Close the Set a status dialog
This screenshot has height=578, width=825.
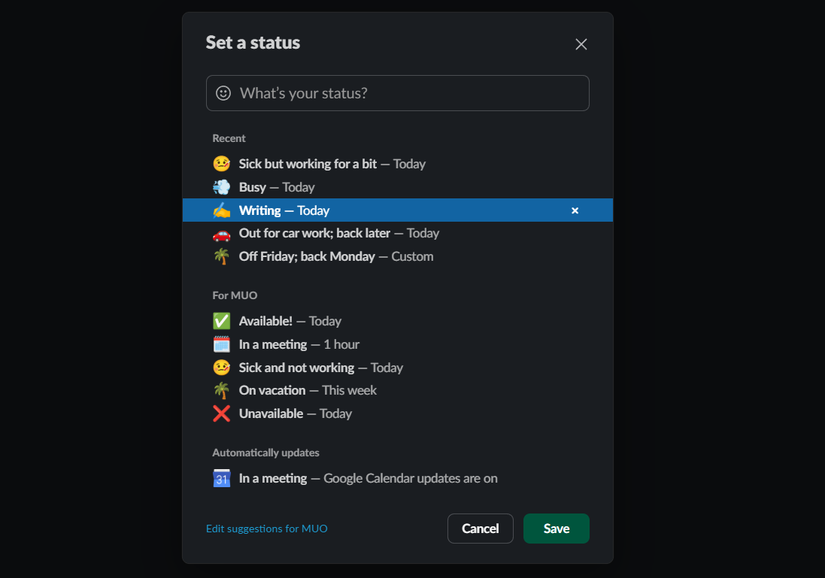coord(581,44)
